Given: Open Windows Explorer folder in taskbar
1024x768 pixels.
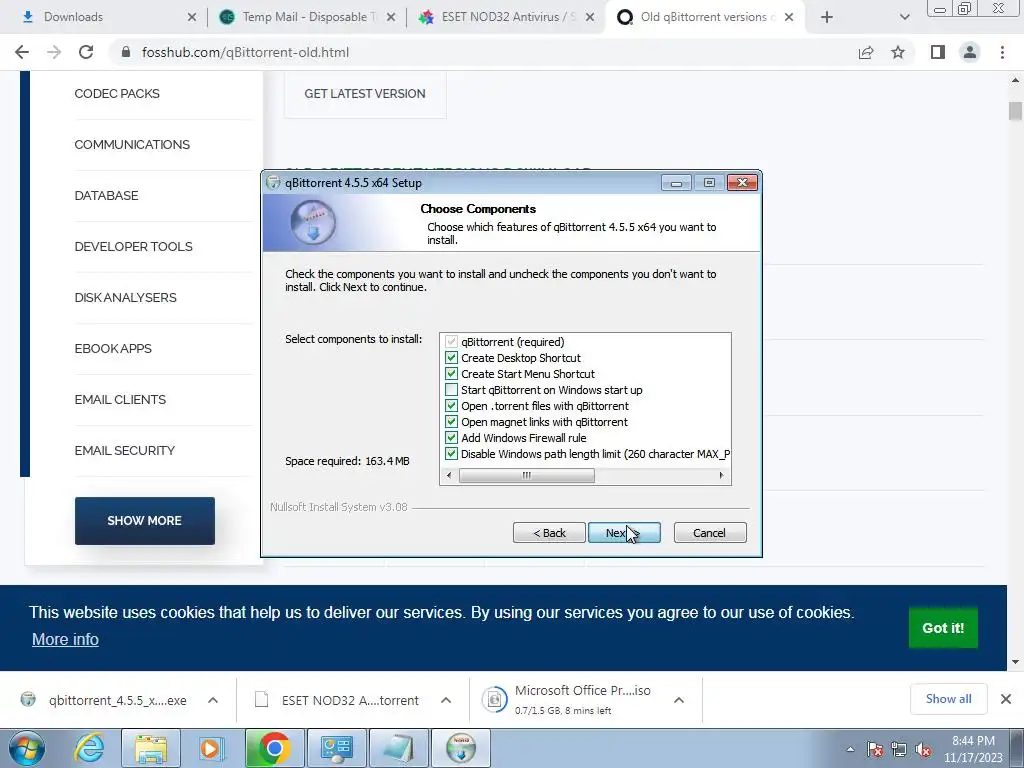Looking at the screenshot, I should 151,748.
